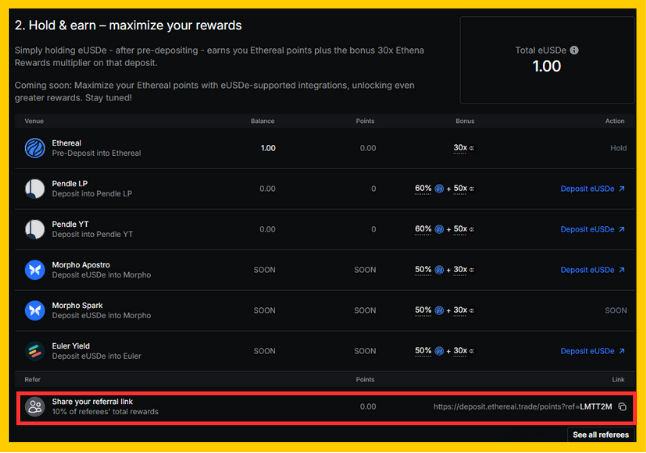Click the Share your referral link title
646x453 pixels.
point(92,402)
